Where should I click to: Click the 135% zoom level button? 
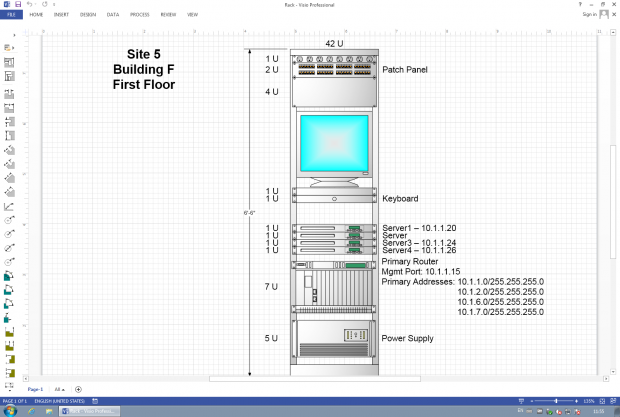589,401
